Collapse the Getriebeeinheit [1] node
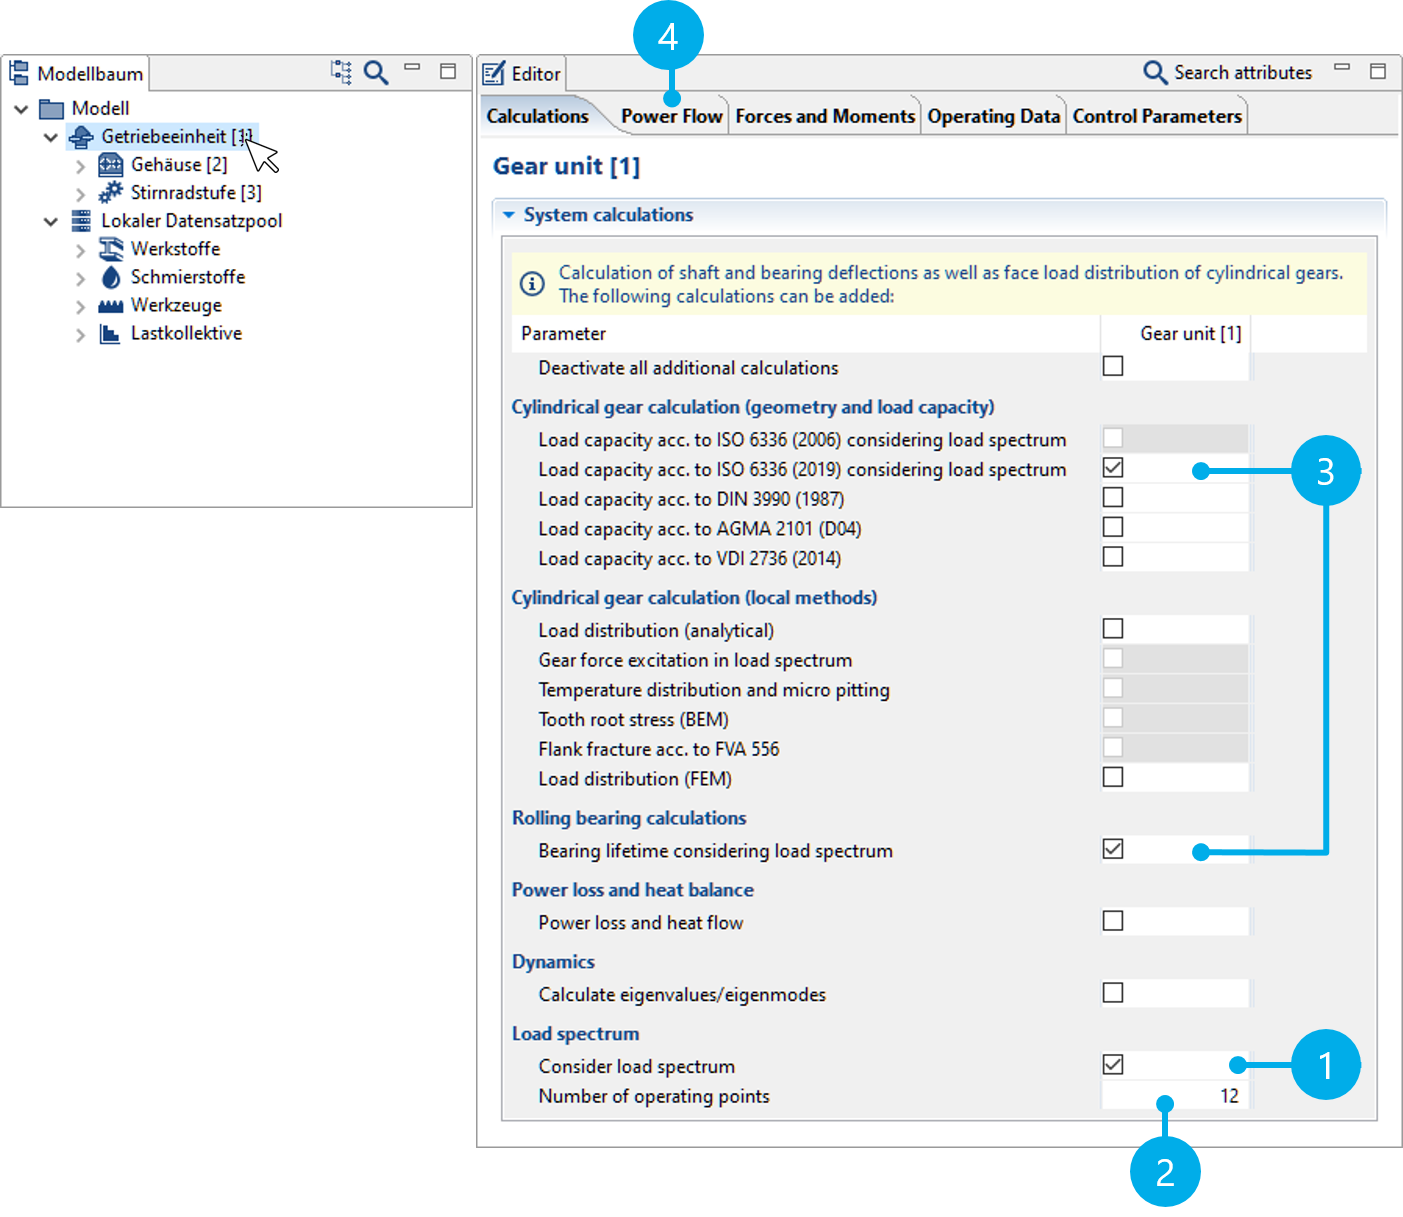Image resolution: width=1403 pixels, height=1217 pixels. 51,137
